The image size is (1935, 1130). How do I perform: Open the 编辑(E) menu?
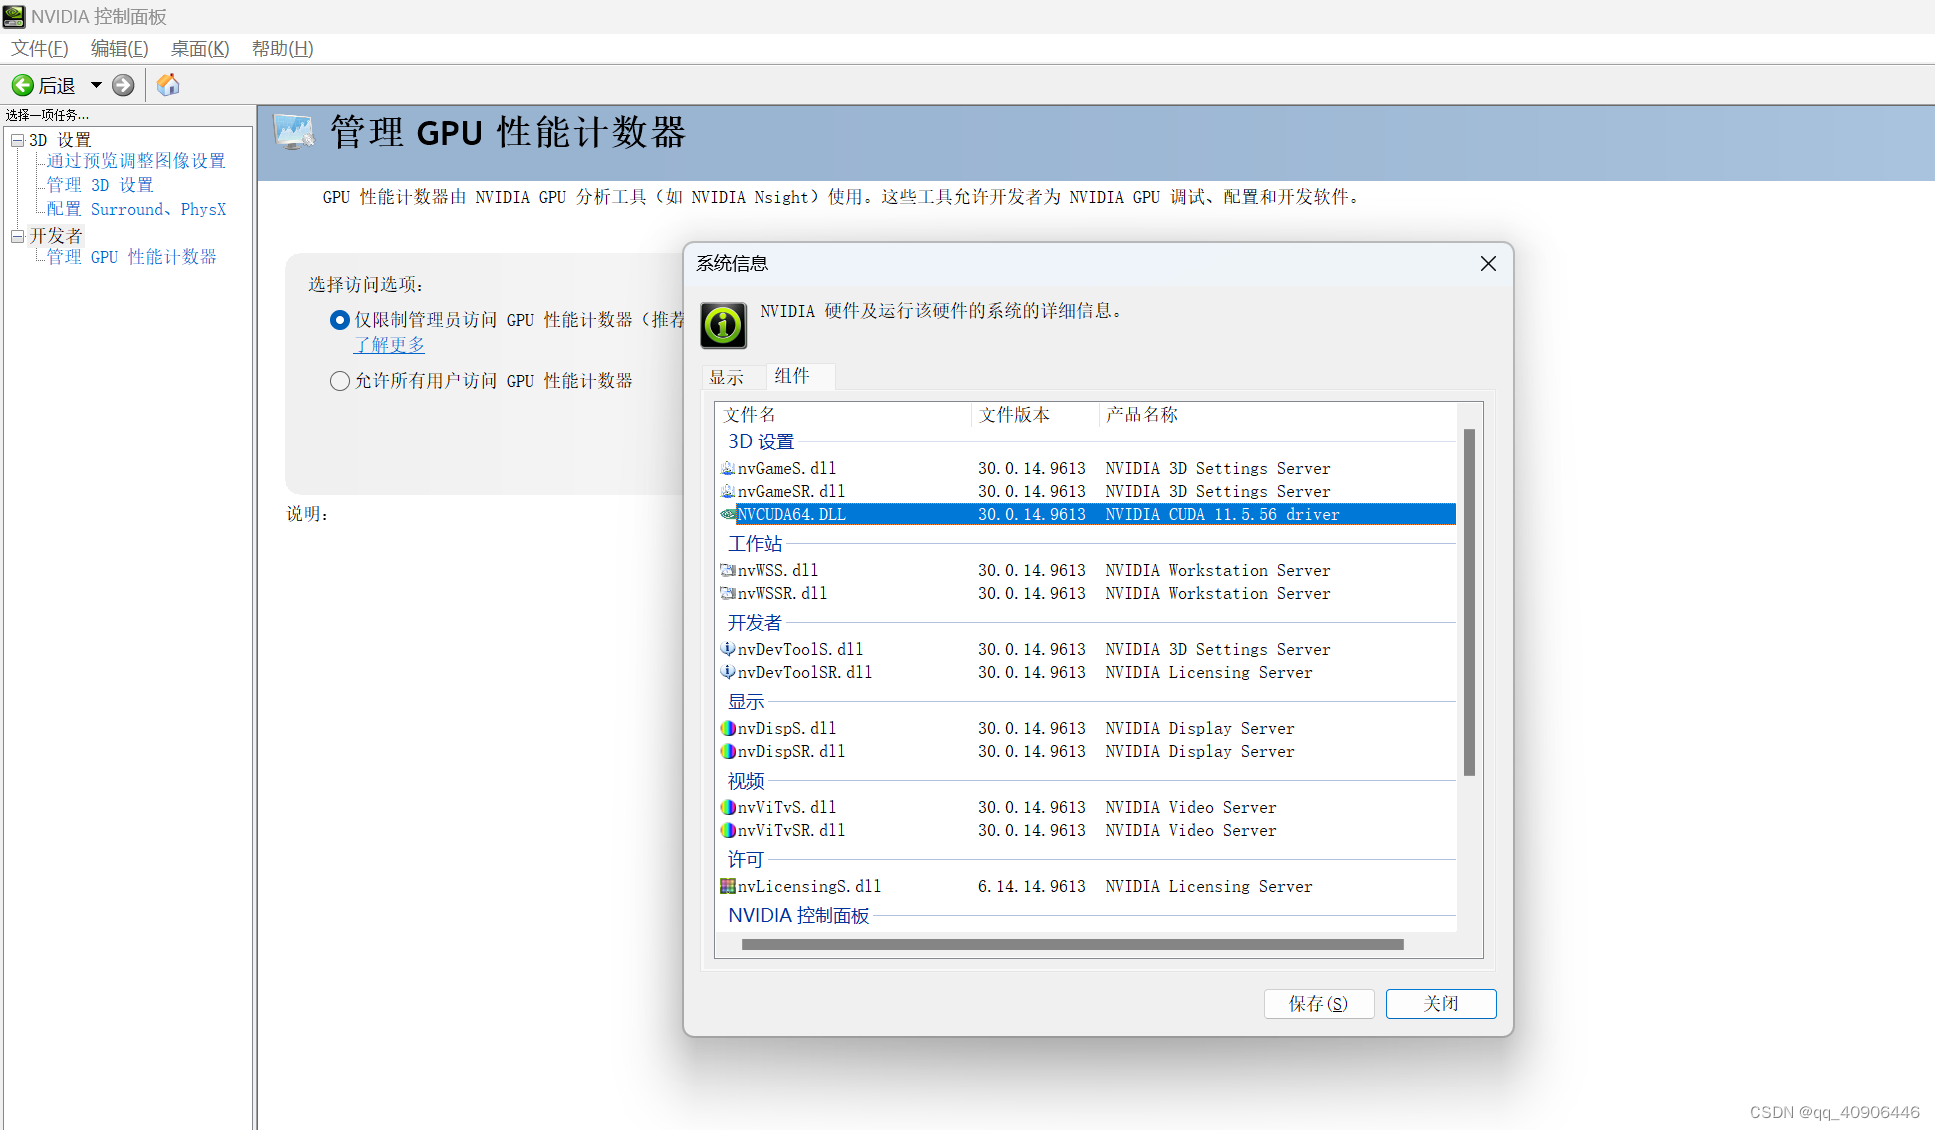[x=119, y=49]
